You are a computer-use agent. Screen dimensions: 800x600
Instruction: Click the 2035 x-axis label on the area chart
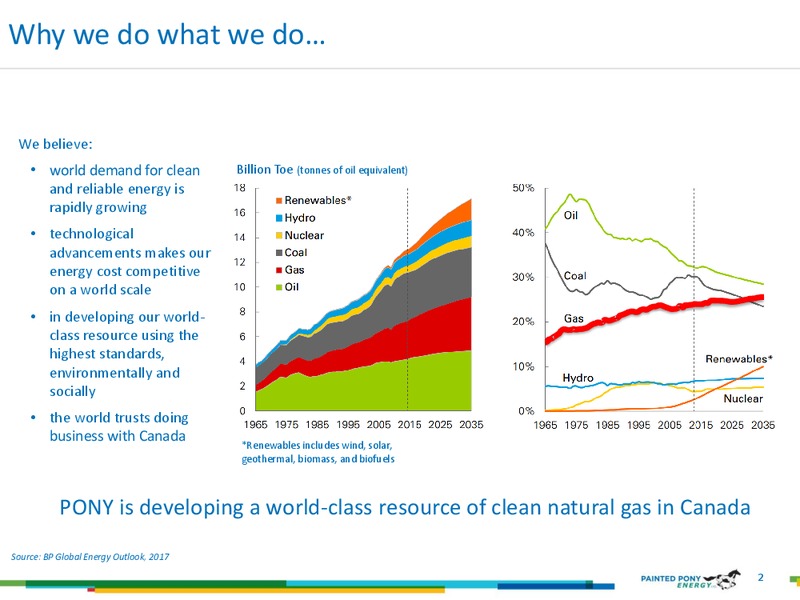[x=471, y=424]
